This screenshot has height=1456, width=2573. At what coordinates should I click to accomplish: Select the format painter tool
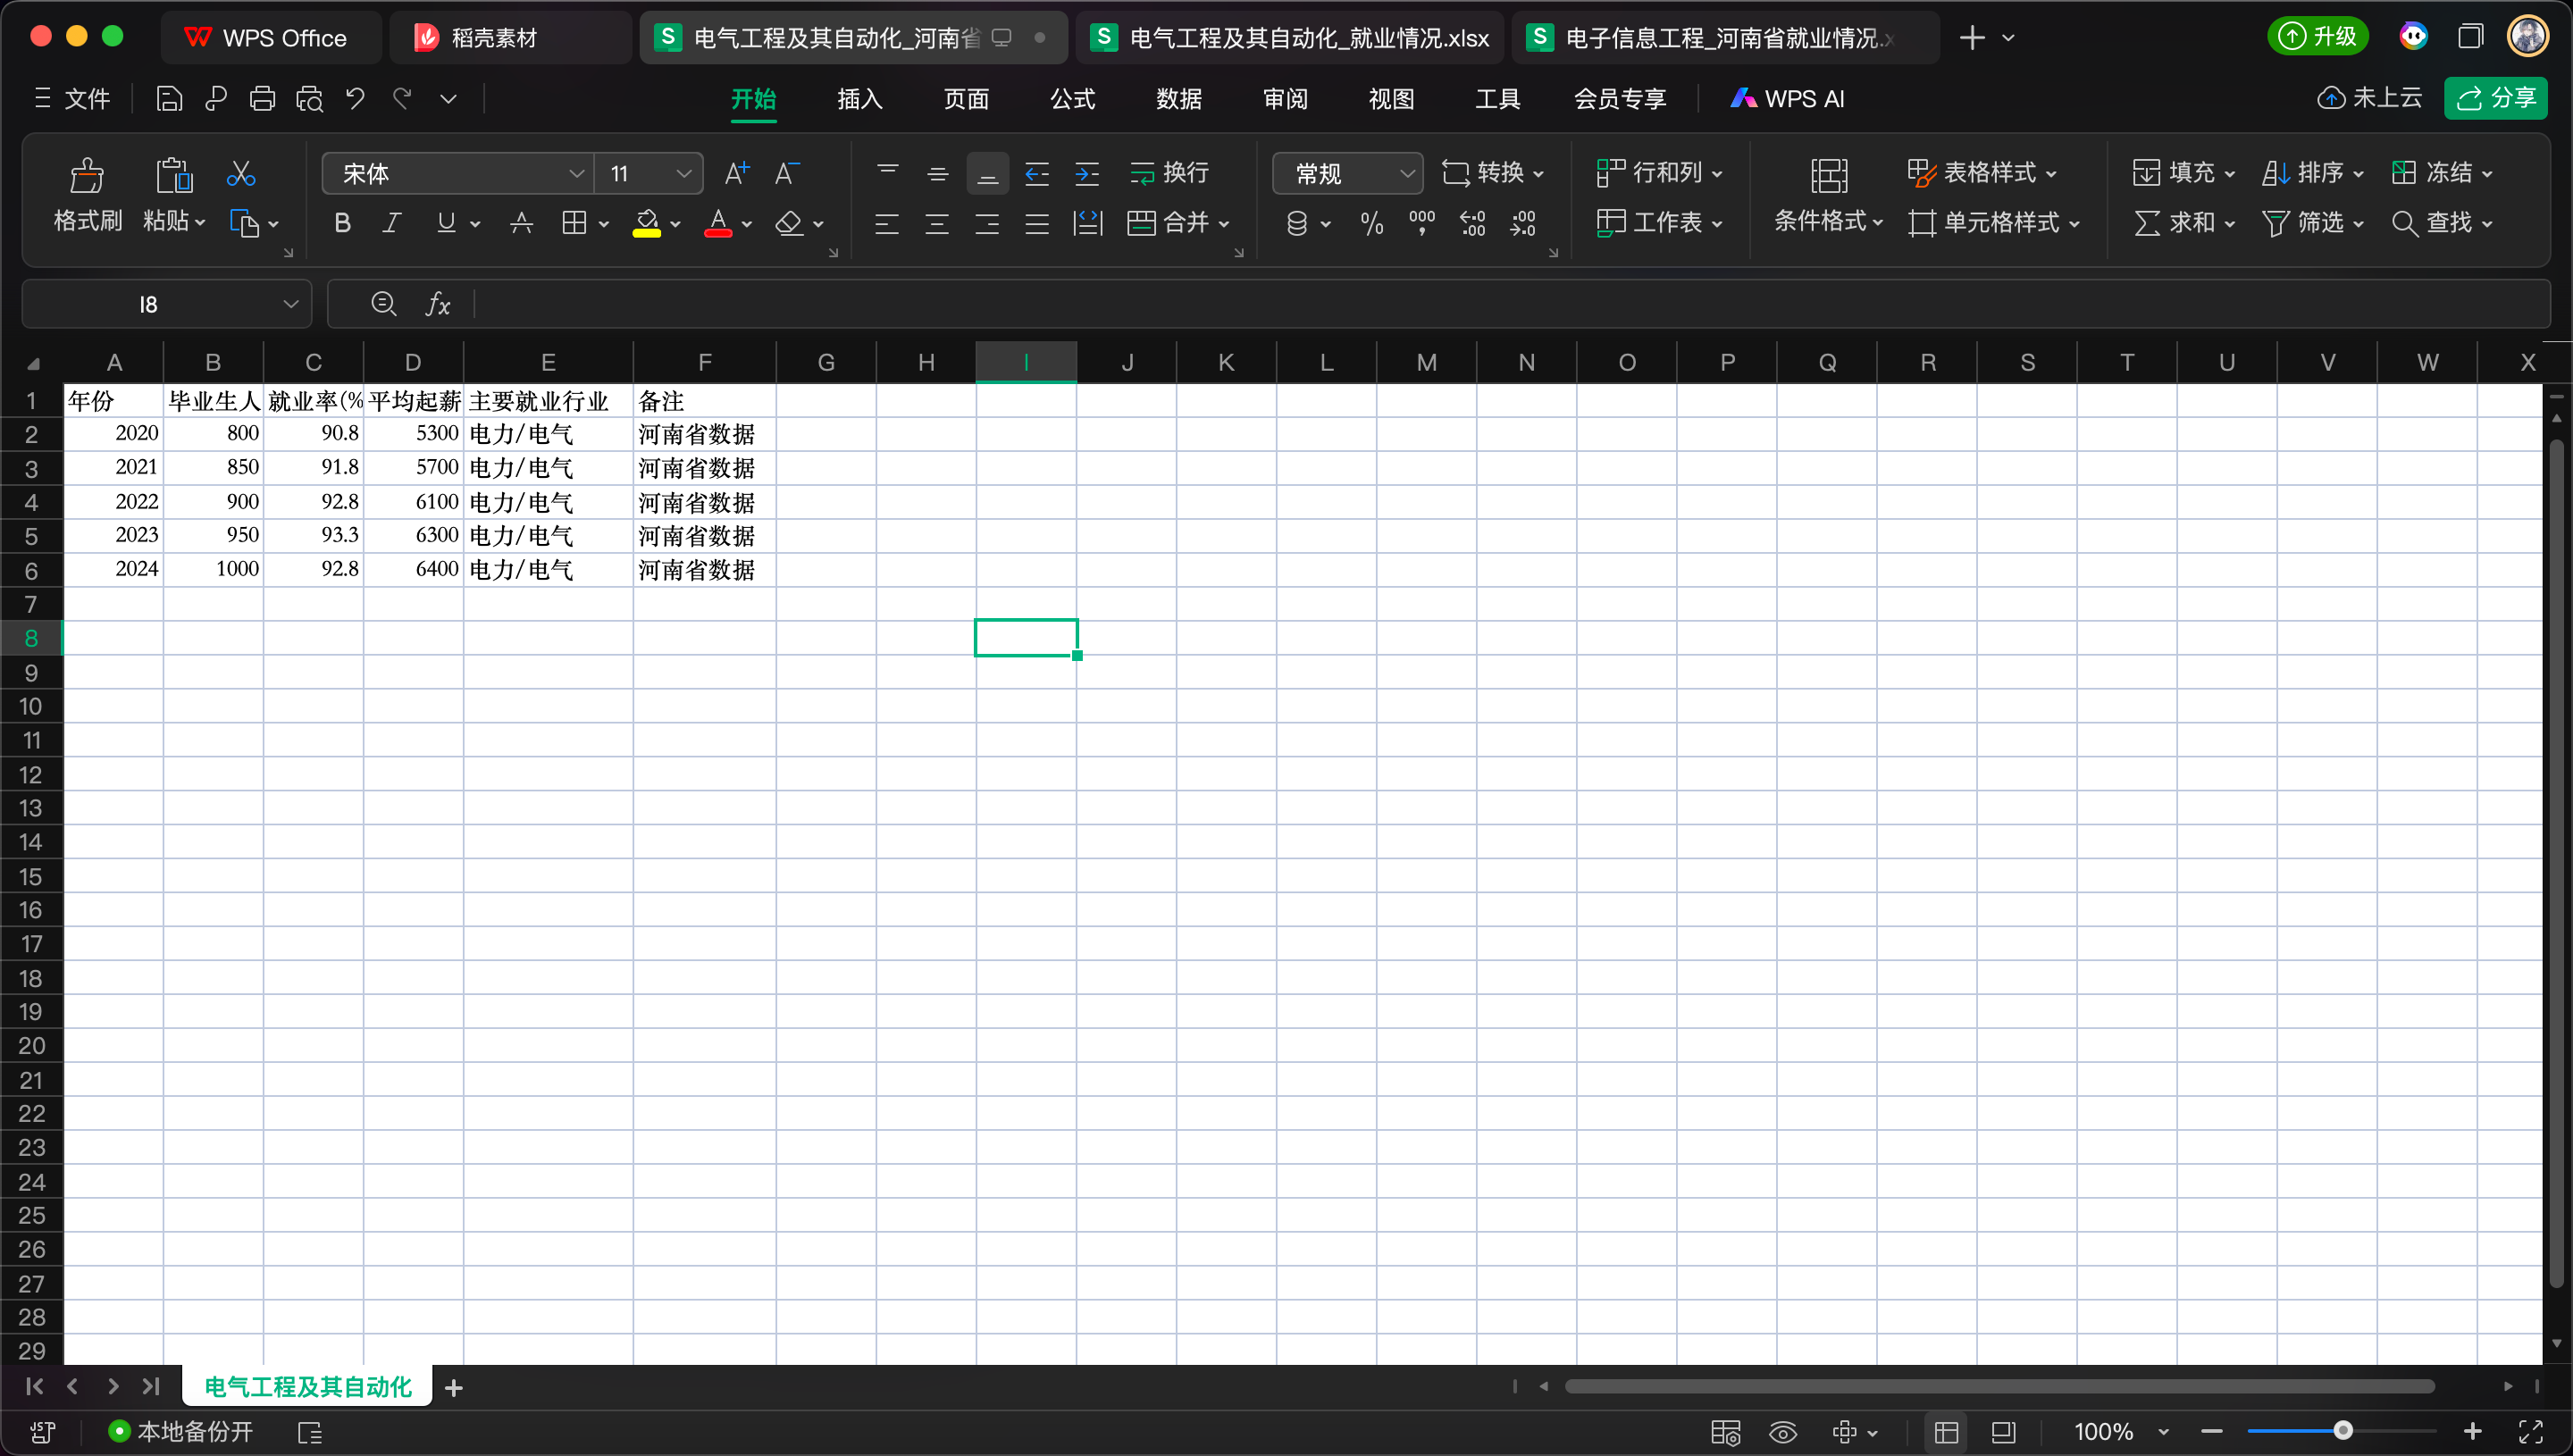click(x=87, y=196)
